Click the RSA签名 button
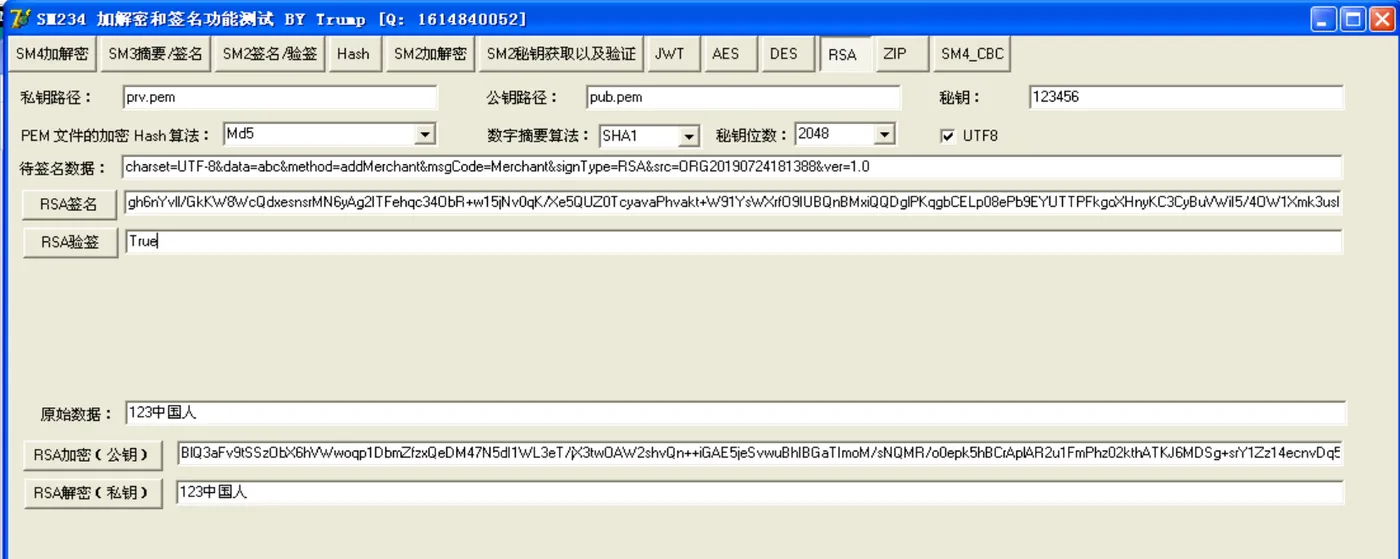Screen dimensions: 1400x559 pos(69,204)
